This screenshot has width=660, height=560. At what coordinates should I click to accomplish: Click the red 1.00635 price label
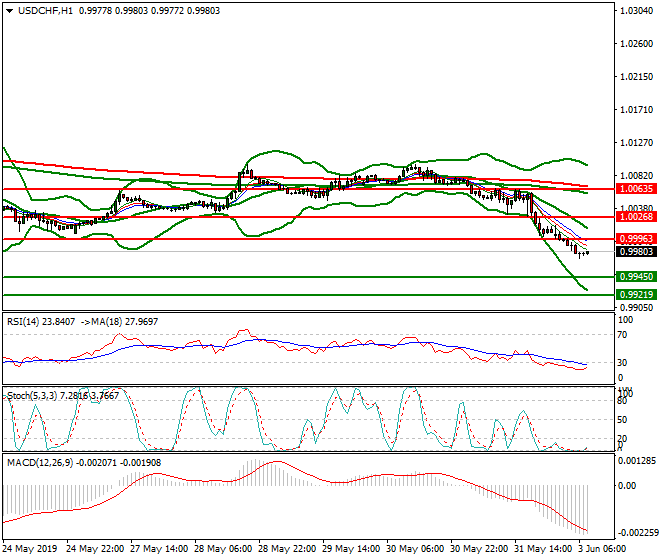point(636,189)
